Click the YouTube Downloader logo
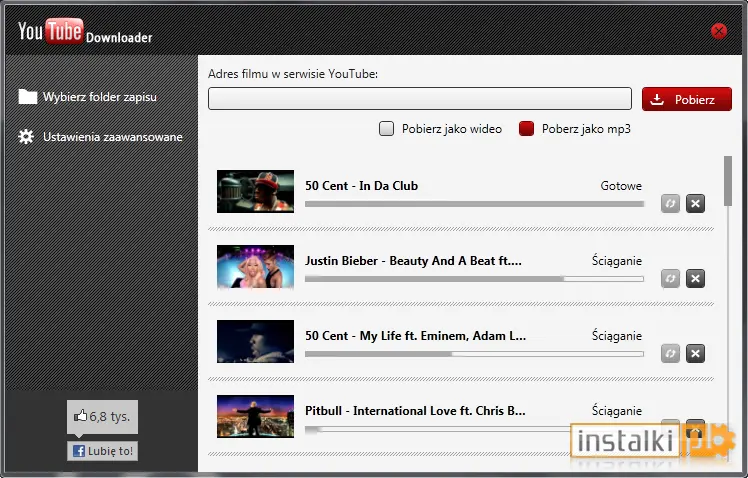Viewport: 748px width, 478px height. (85, 31)
